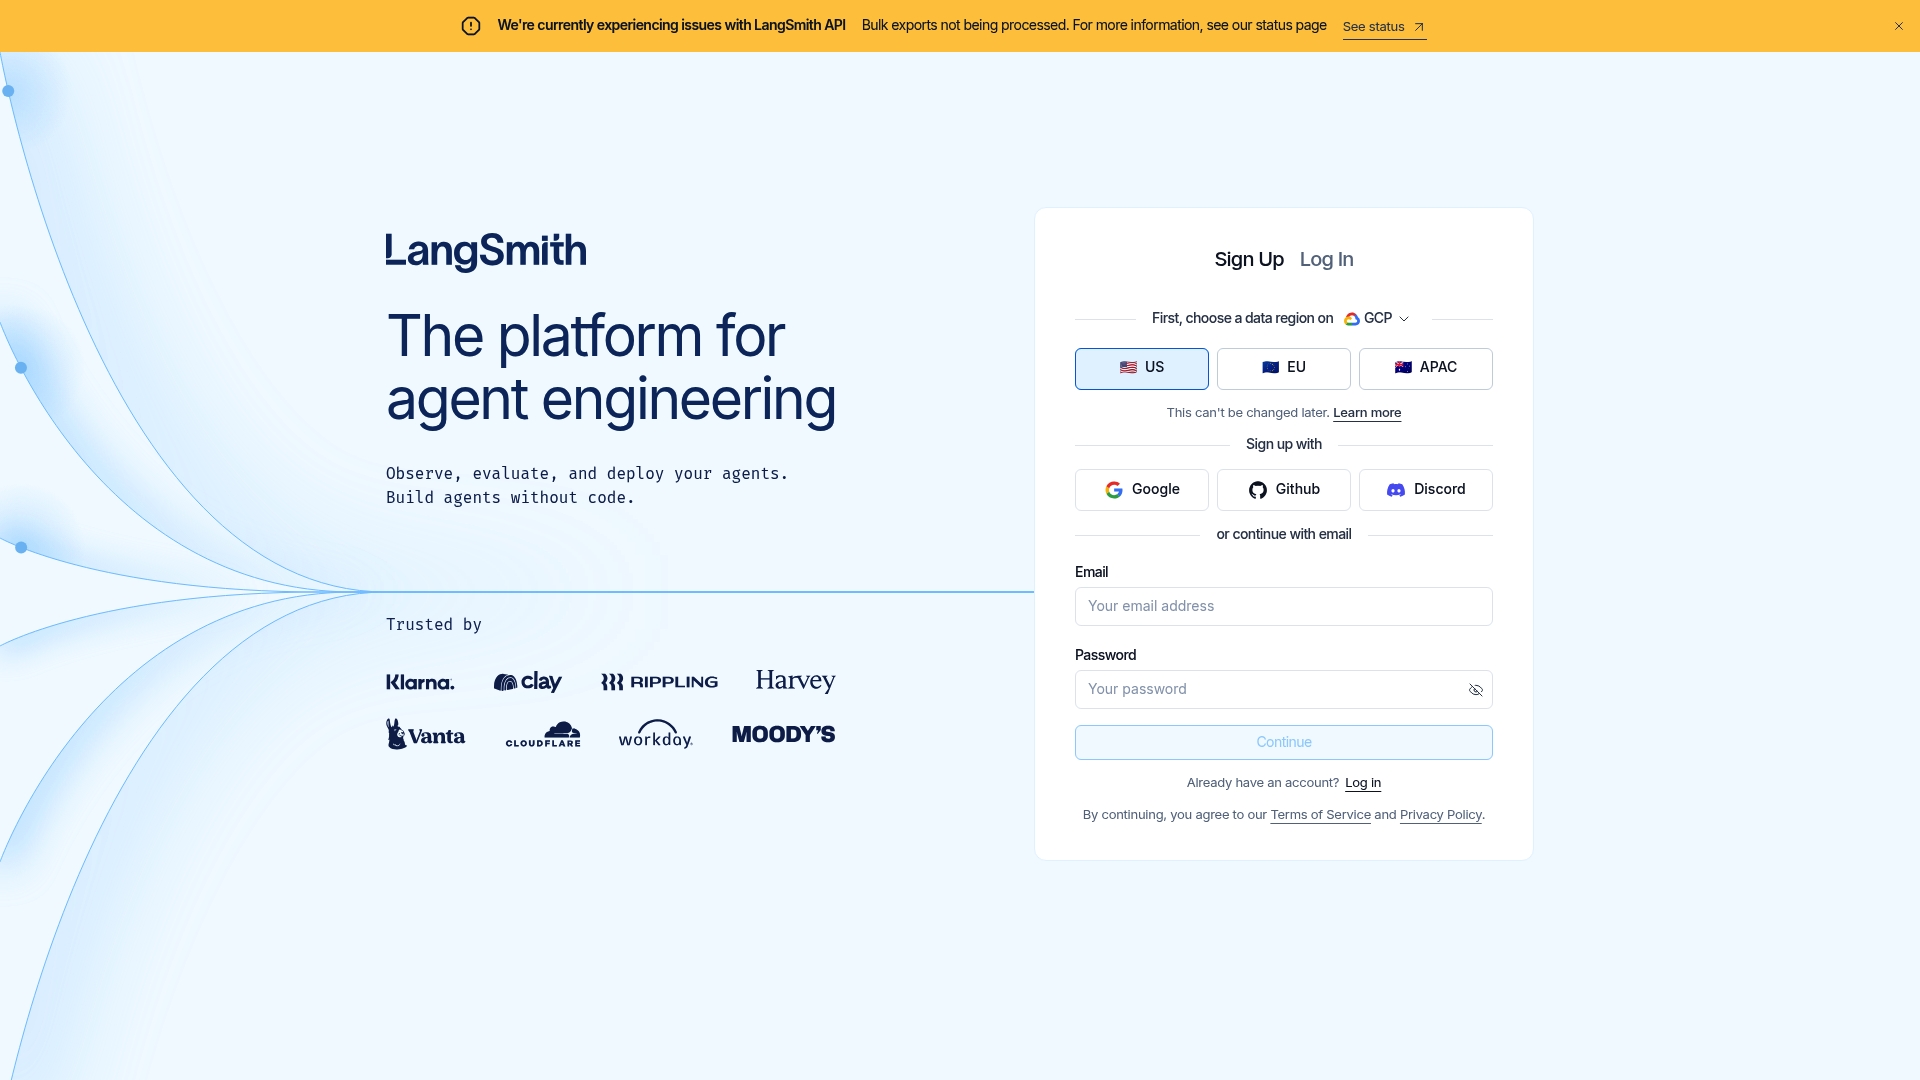Click 'Observe, evaluate, and deploy your agents.' text
Viewport: 1920px width, 1080px height.
587,474
